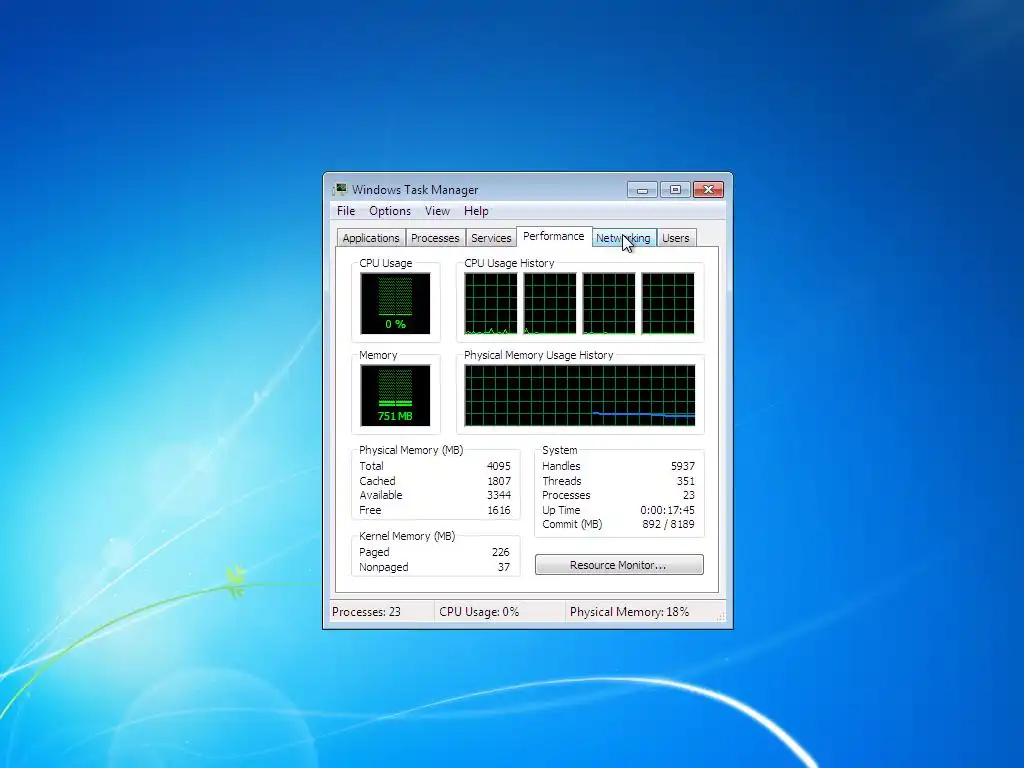Viewport: 1024px width, 768px height.
Task: Click the 'Available' label
Action: [x=381, y=496]
